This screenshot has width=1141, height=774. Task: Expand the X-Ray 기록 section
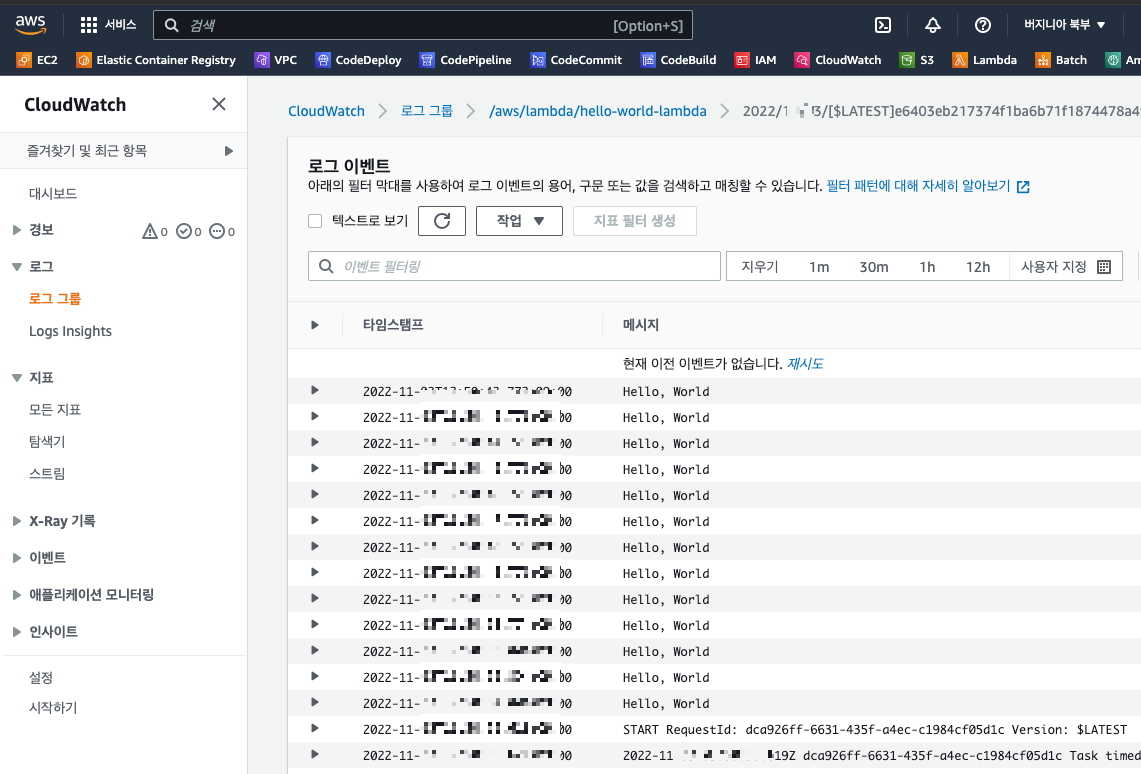click(x=17, y=521)
